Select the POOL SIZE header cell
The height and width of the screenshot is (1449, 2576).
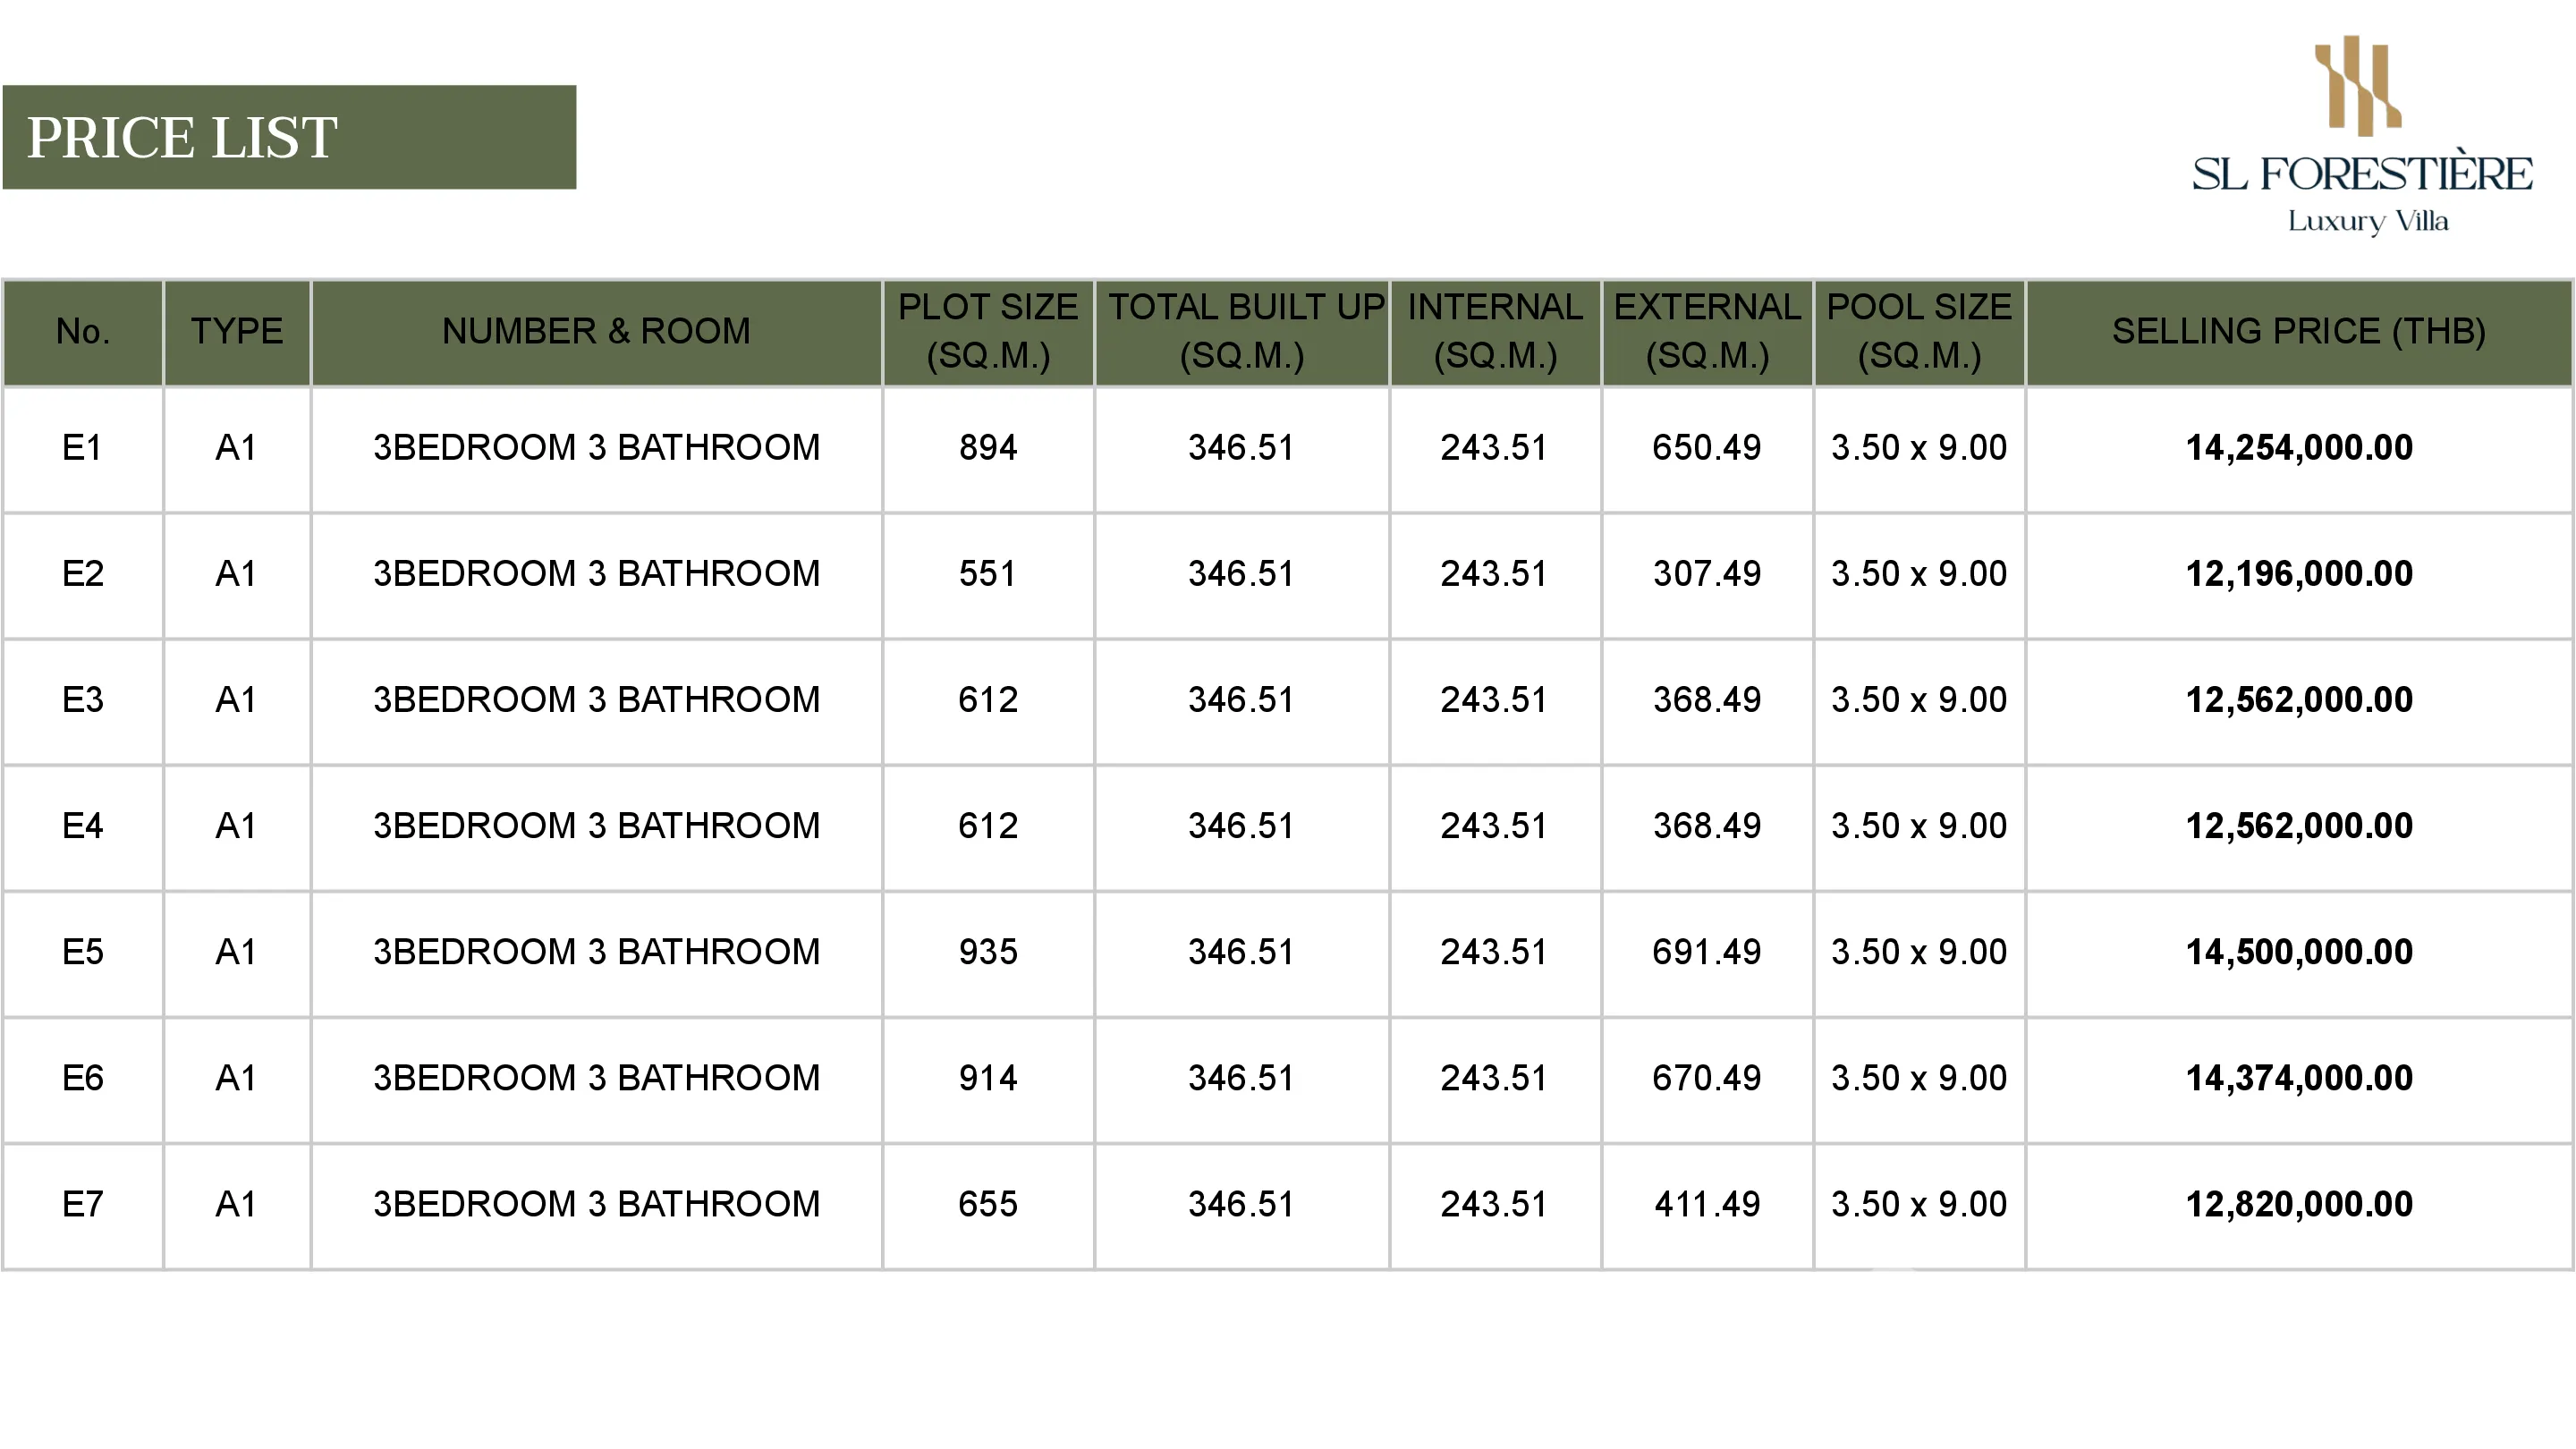pyautogui.click(x=1918, y=331)
